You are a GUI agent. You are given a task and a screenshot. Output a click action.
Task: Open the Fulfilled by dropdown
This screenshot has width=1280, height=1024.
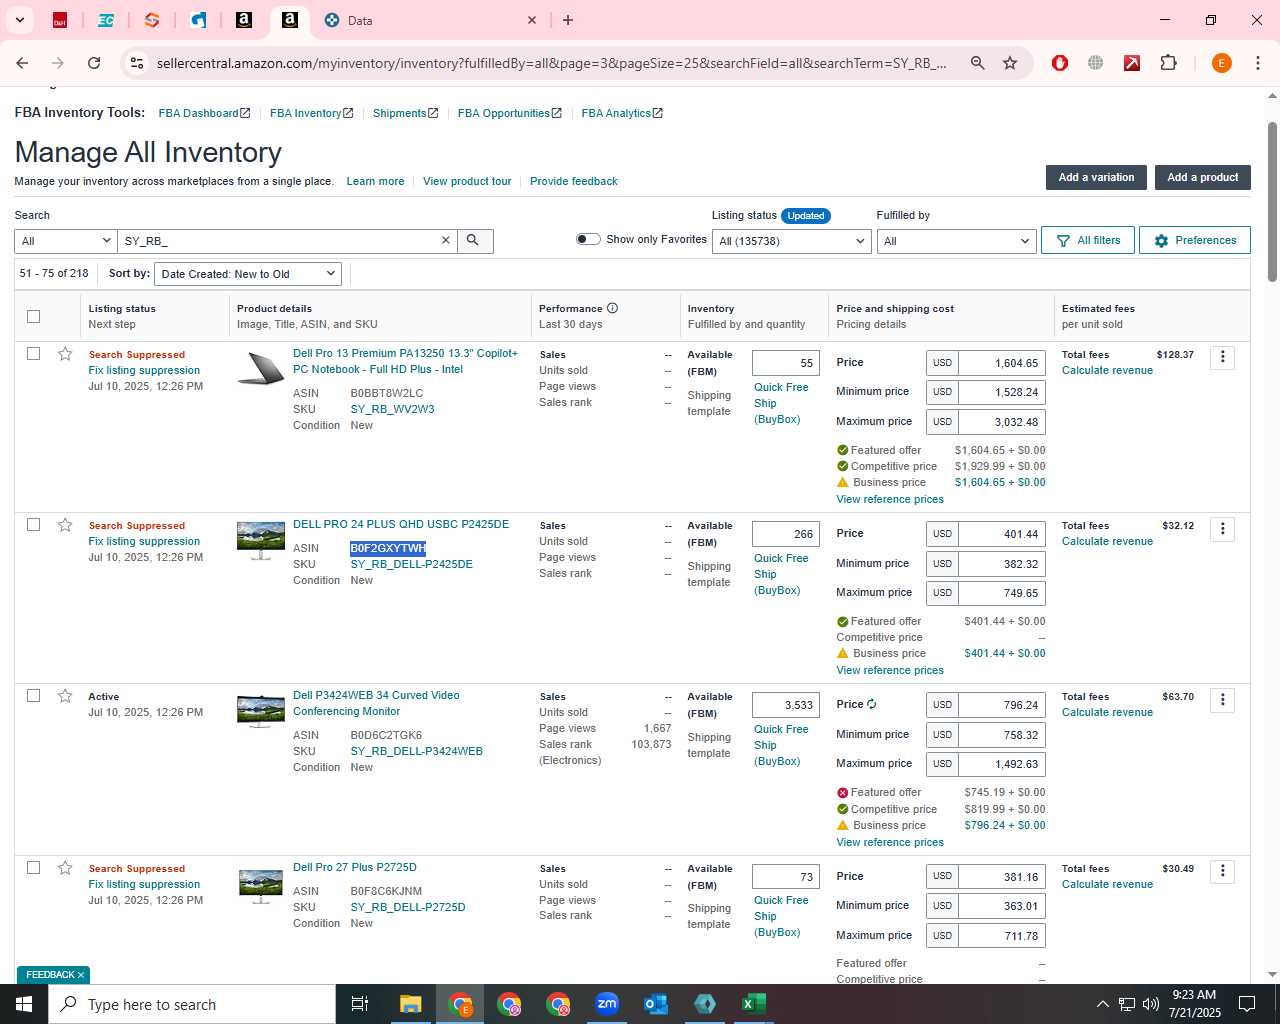coord(956,241)
